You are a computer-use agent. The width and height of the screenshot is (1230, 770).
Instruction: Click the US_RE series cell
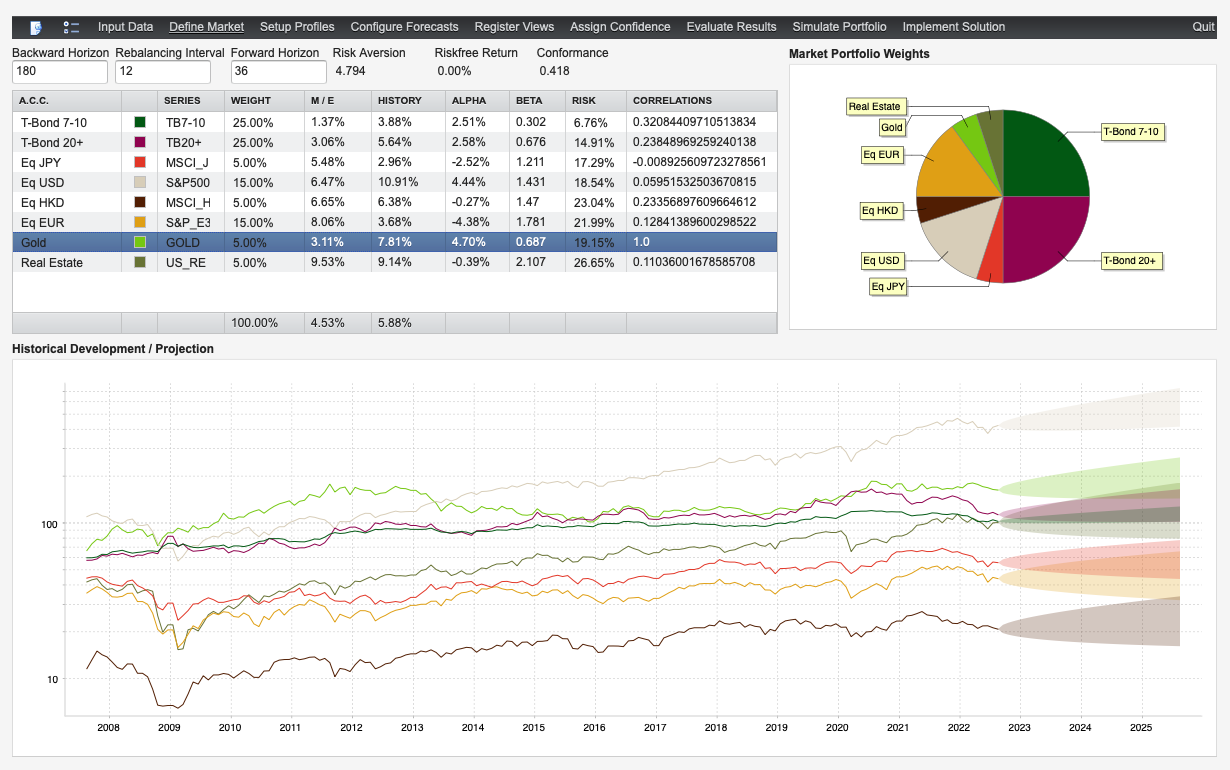(x=190, y=262)
